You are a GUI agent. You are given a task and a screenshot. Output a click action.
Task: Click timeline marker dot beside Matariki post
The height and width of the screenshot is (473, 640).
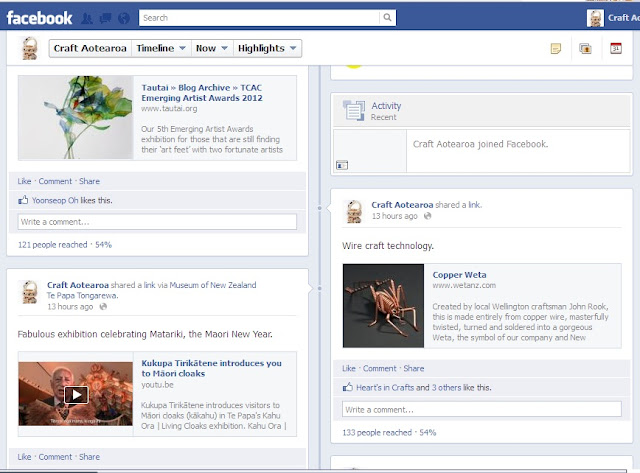tap(320, 288)
